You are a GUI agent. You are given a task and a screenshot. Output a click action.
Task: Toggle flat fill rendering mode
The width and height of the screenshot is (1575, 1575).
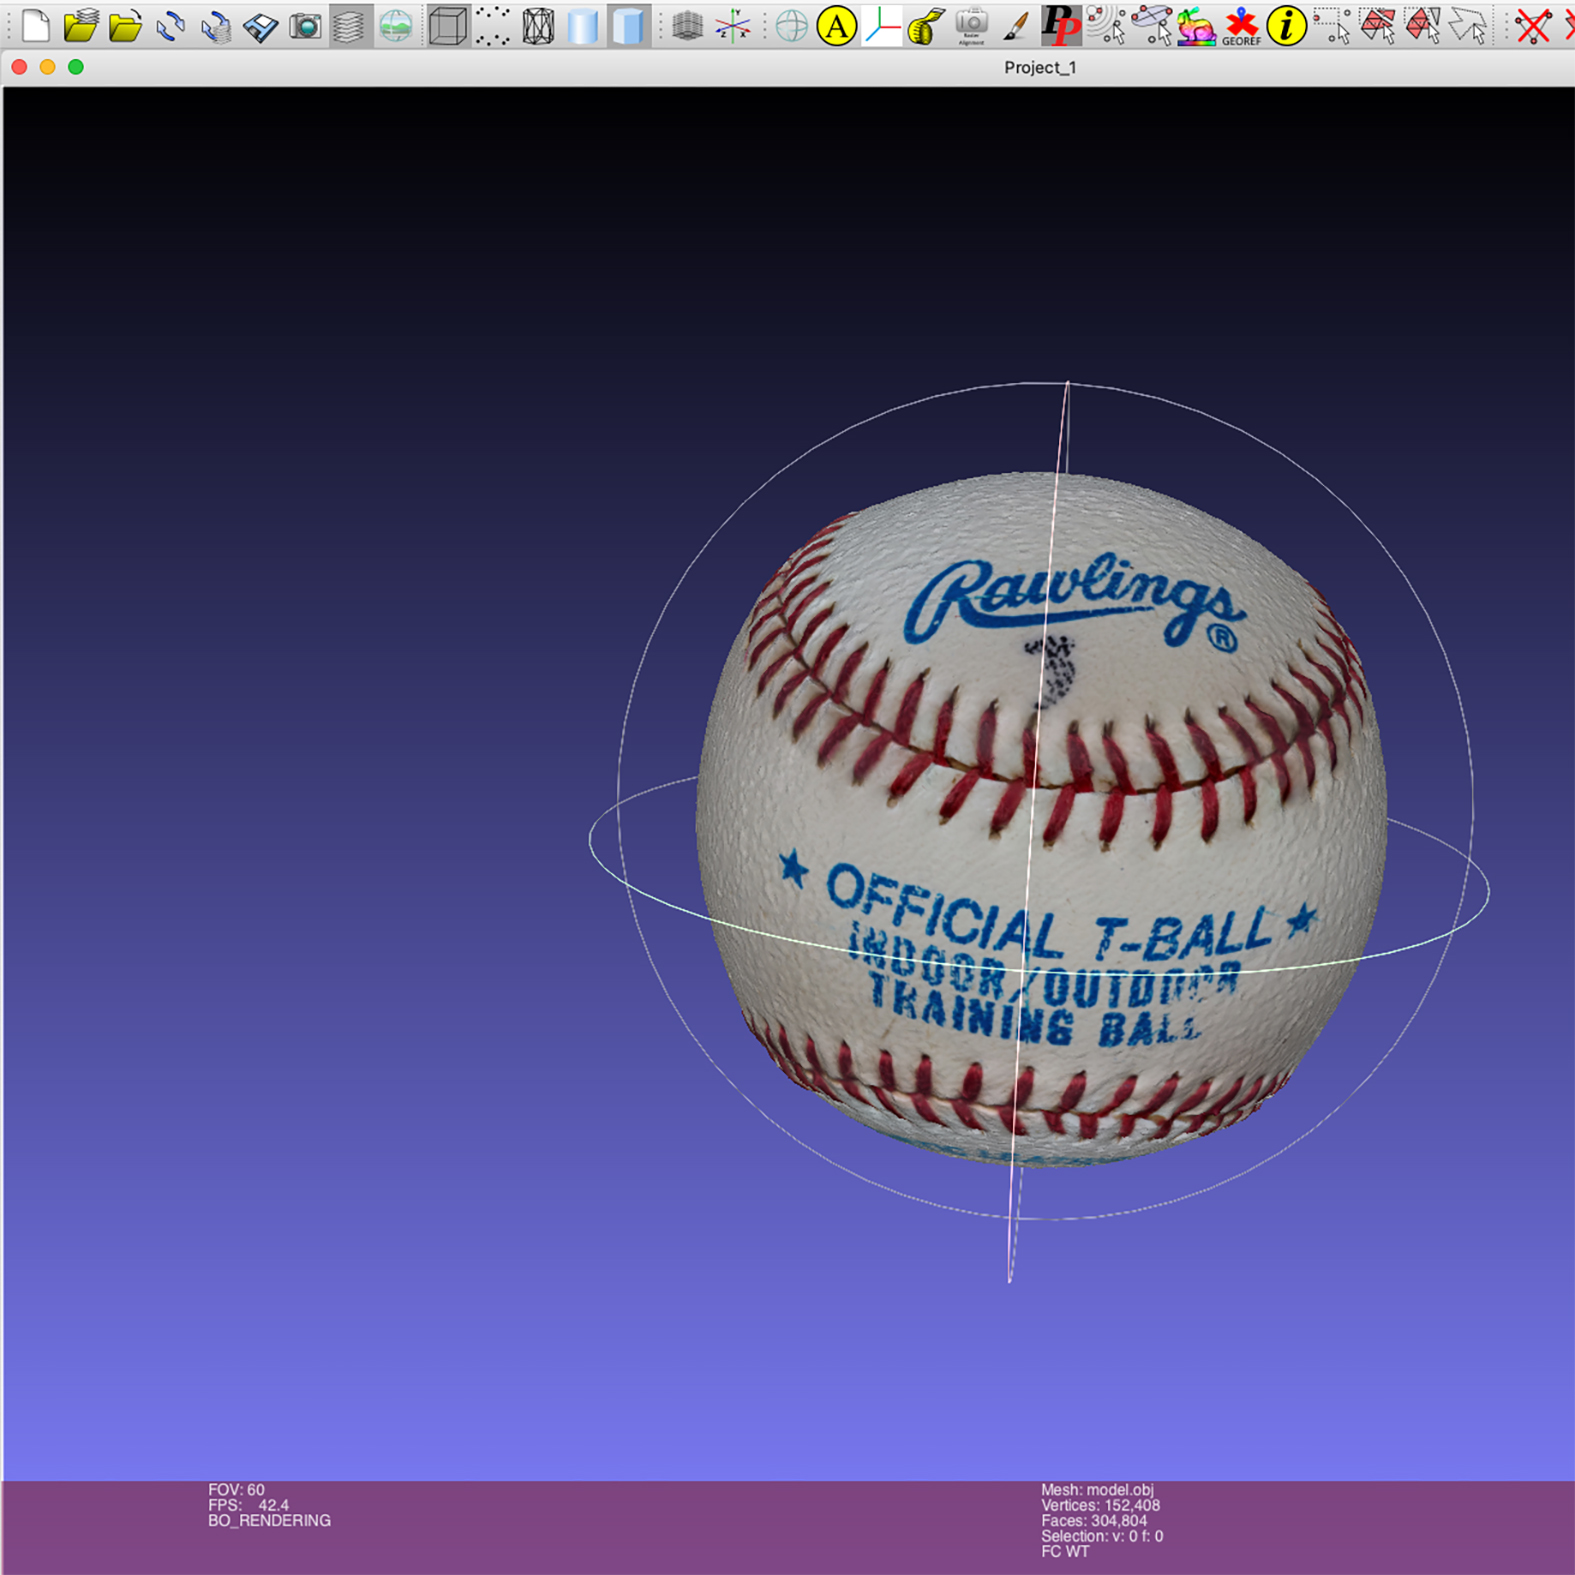pos(628,26)
